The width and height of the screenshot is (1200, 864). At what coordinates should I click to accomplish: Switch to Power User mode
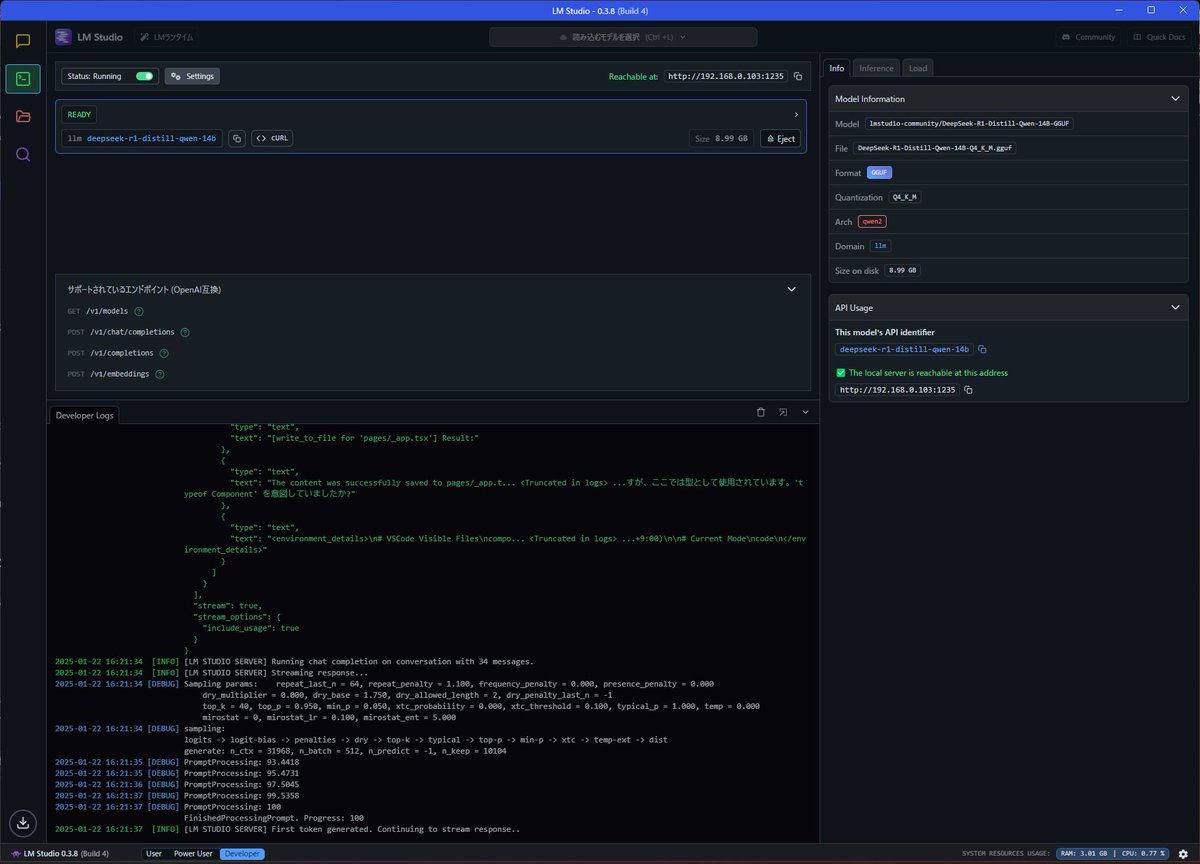tap(193, 853)
